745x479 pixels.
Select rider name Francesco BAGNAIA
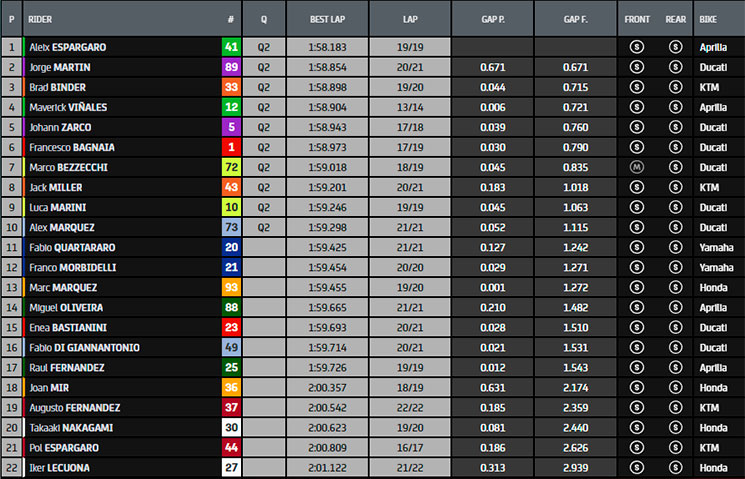coord(72,148)
